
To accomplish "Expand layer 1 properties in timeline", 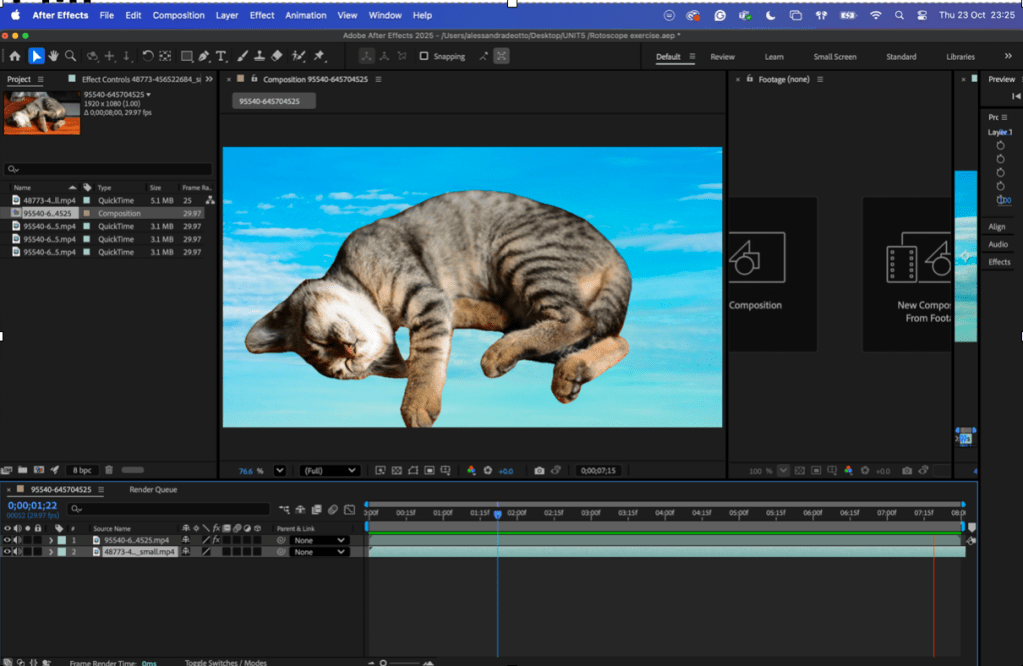I will coord(51,540).
